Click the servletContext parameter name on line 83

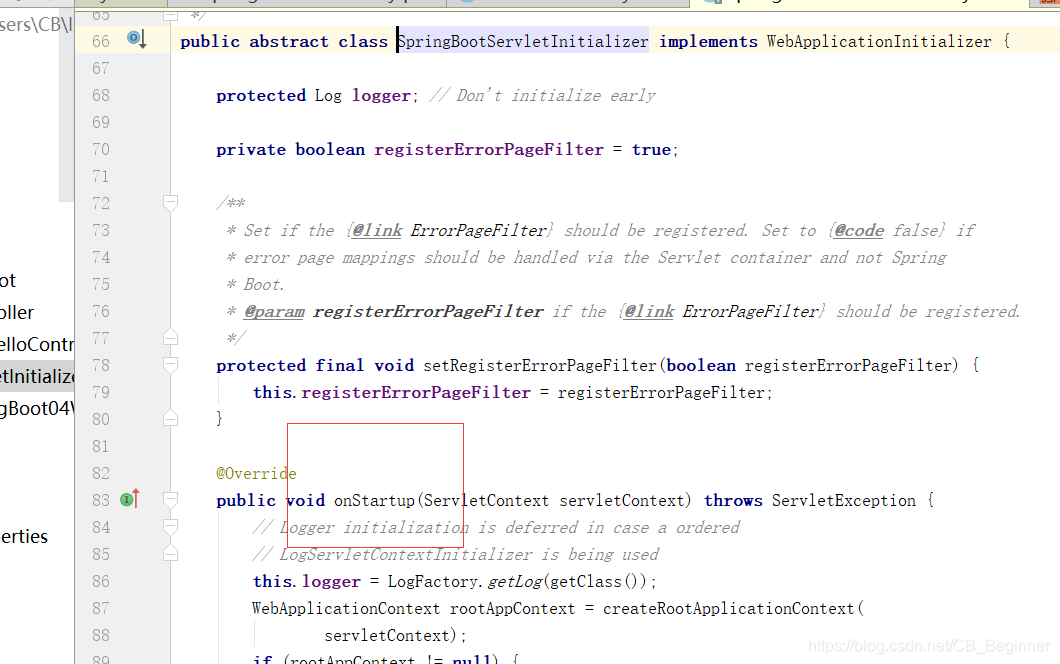[x=622, y=500]
